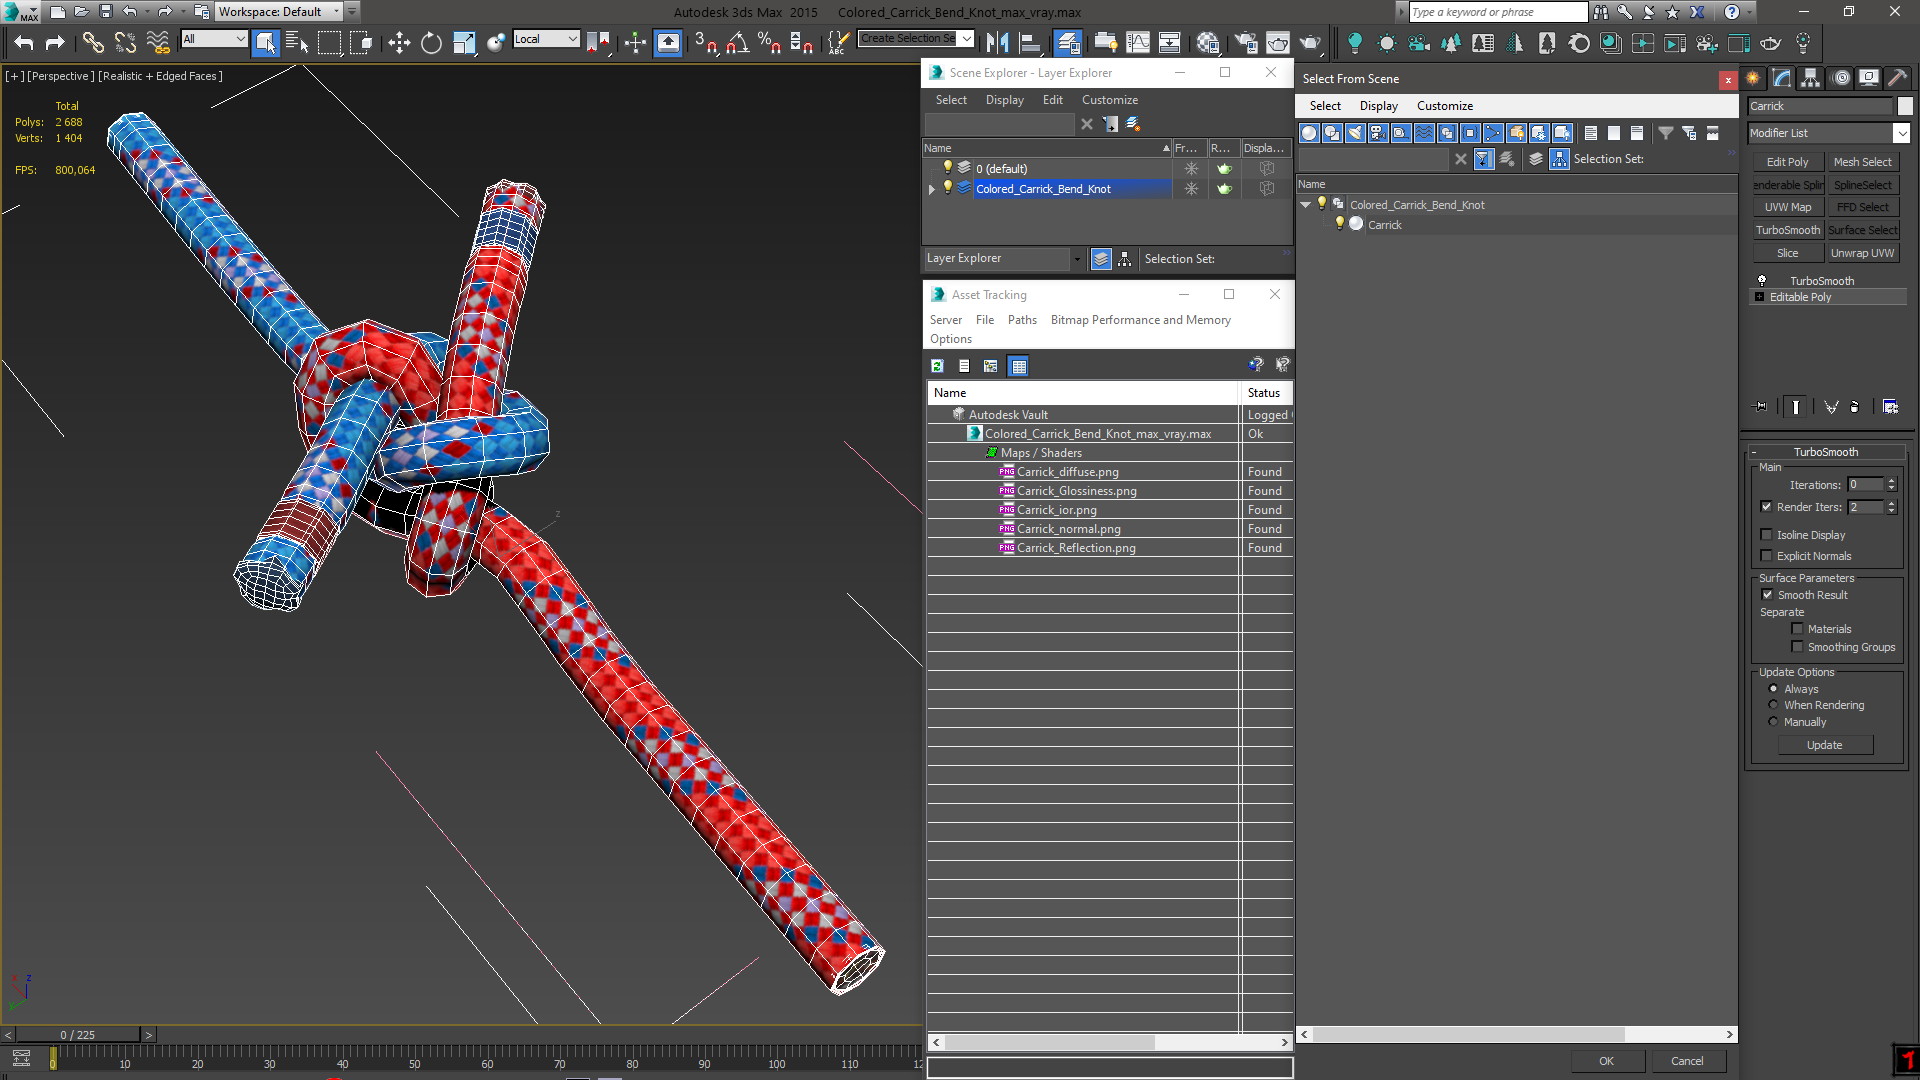This screenshot has height=1080, width=1920.
Task: Click the Mirror tool
Action: click(x=997, y=42)
